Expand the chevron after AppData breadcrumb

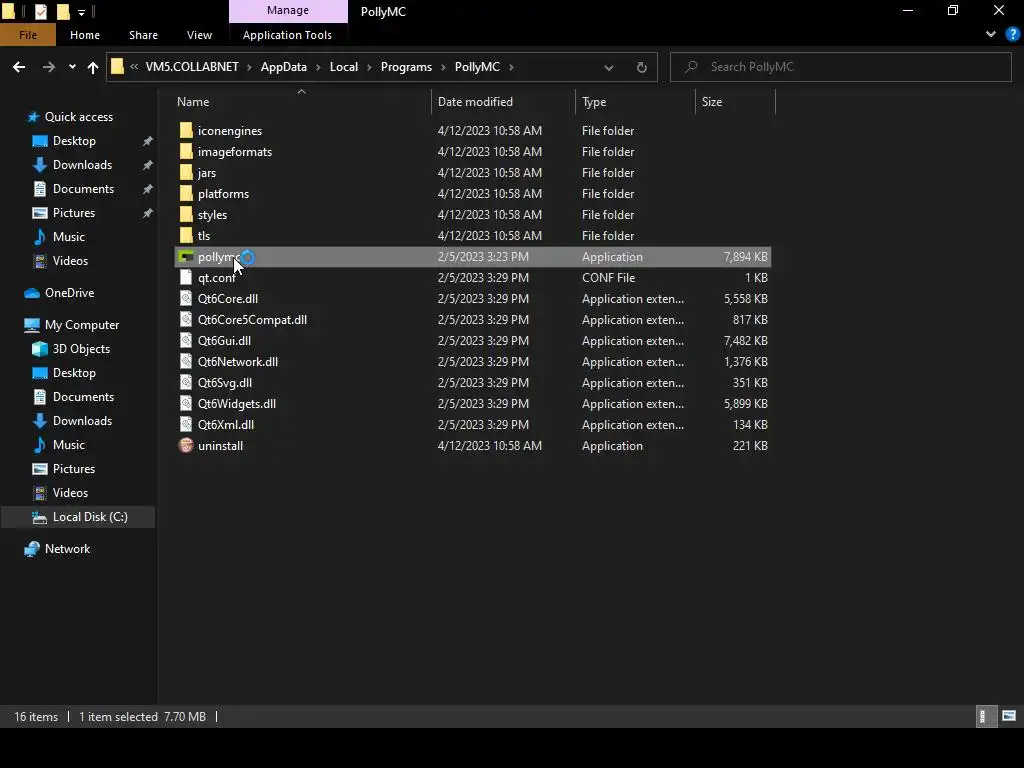[x=319, y=67]
